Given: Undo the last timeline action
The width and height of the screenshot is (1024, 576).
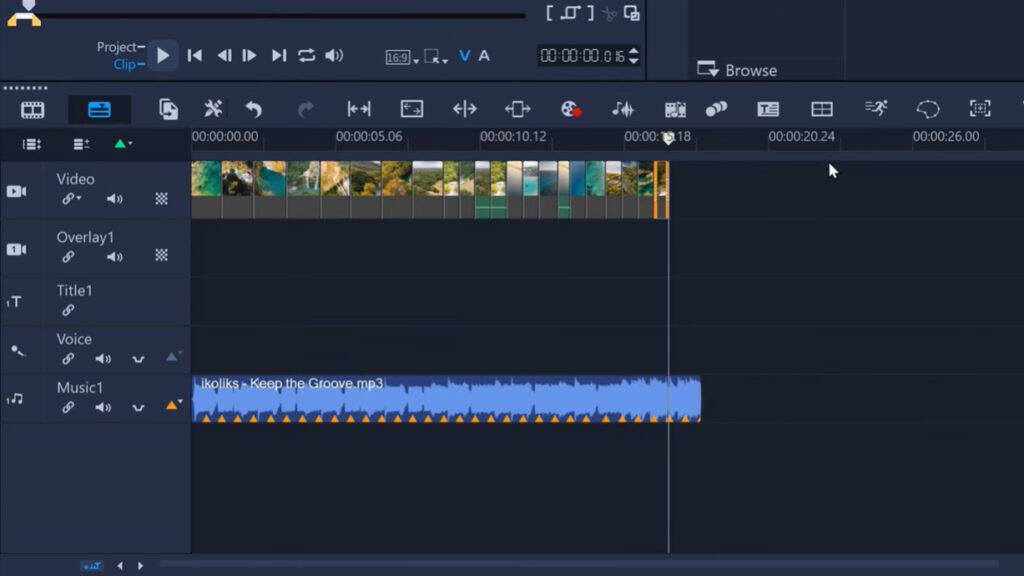Looking at the screenshot, I should [254, 109].
